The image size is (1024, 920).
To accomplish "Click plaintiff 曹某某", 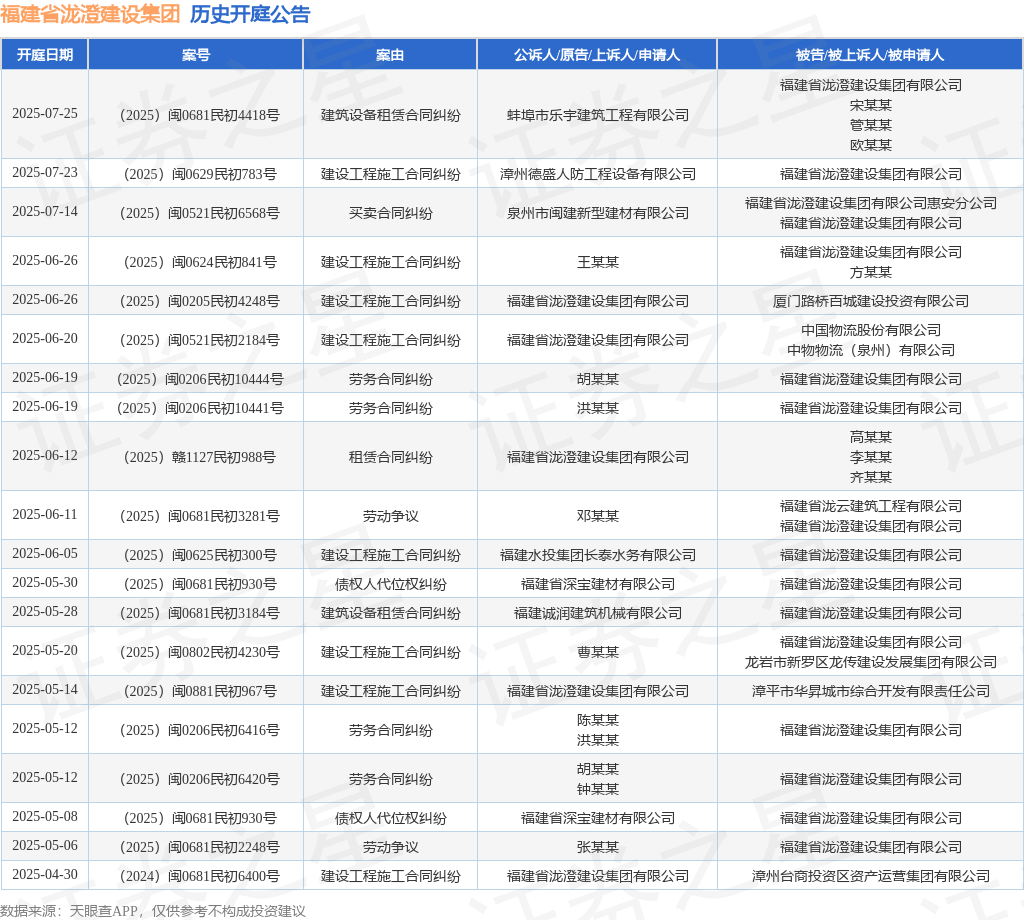I will (598, 652).
